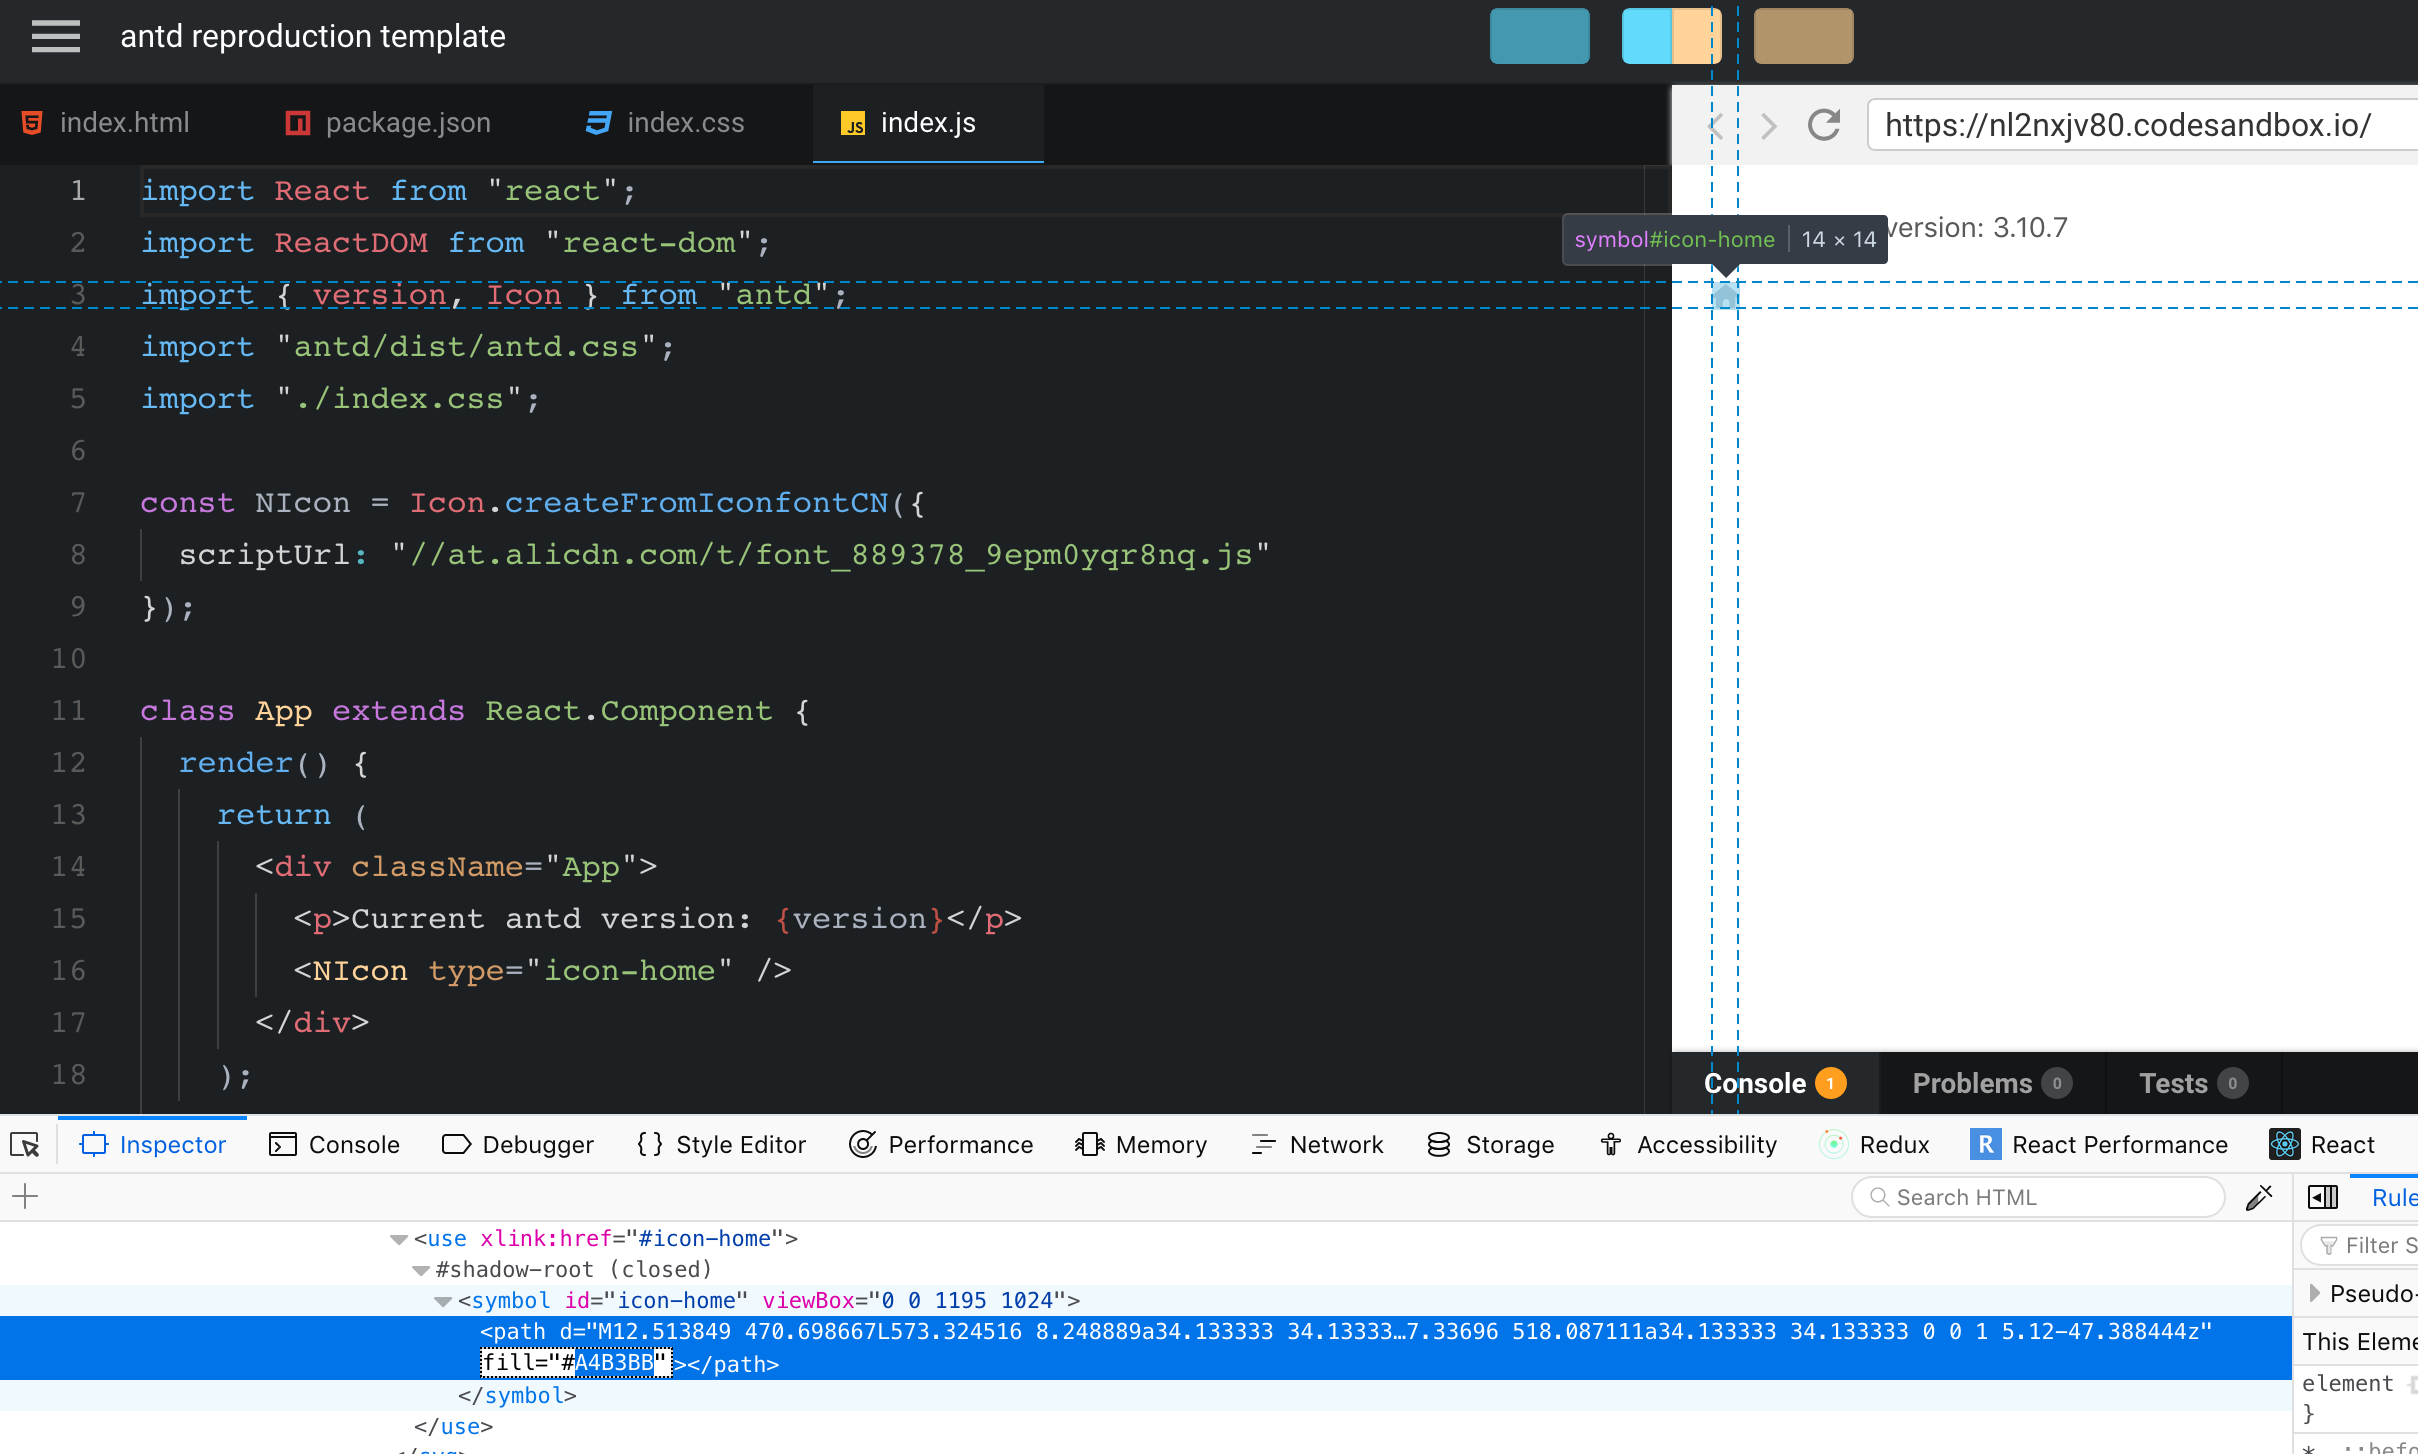Switch to the package.json tab

tap(388, 122)
